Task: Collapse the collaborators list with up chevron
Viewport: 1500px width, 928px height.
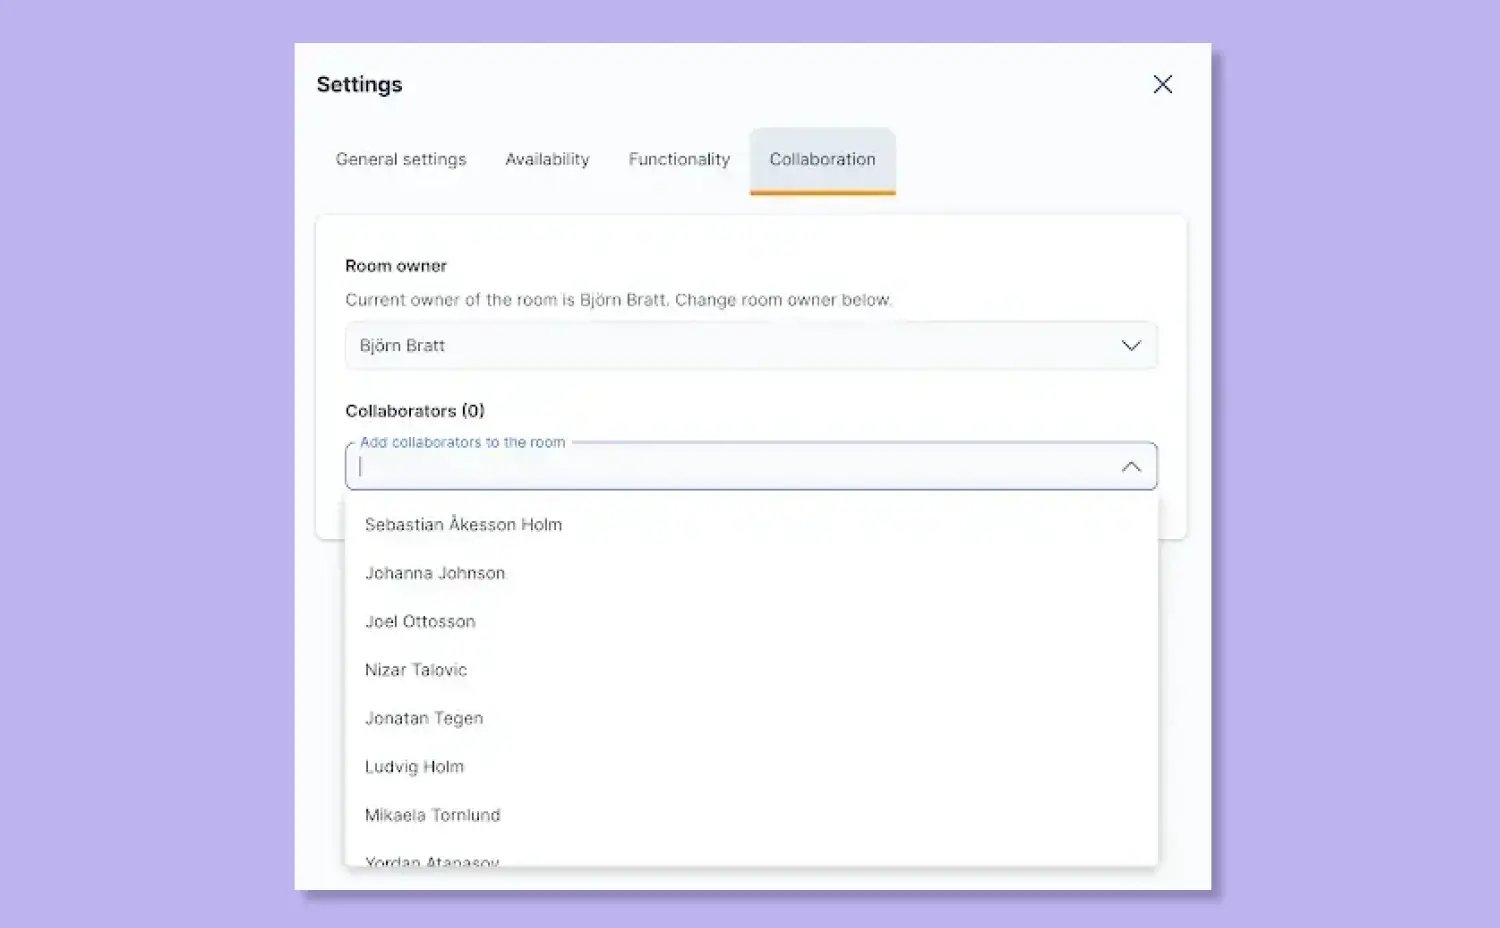Action: tap(1131, 466)
